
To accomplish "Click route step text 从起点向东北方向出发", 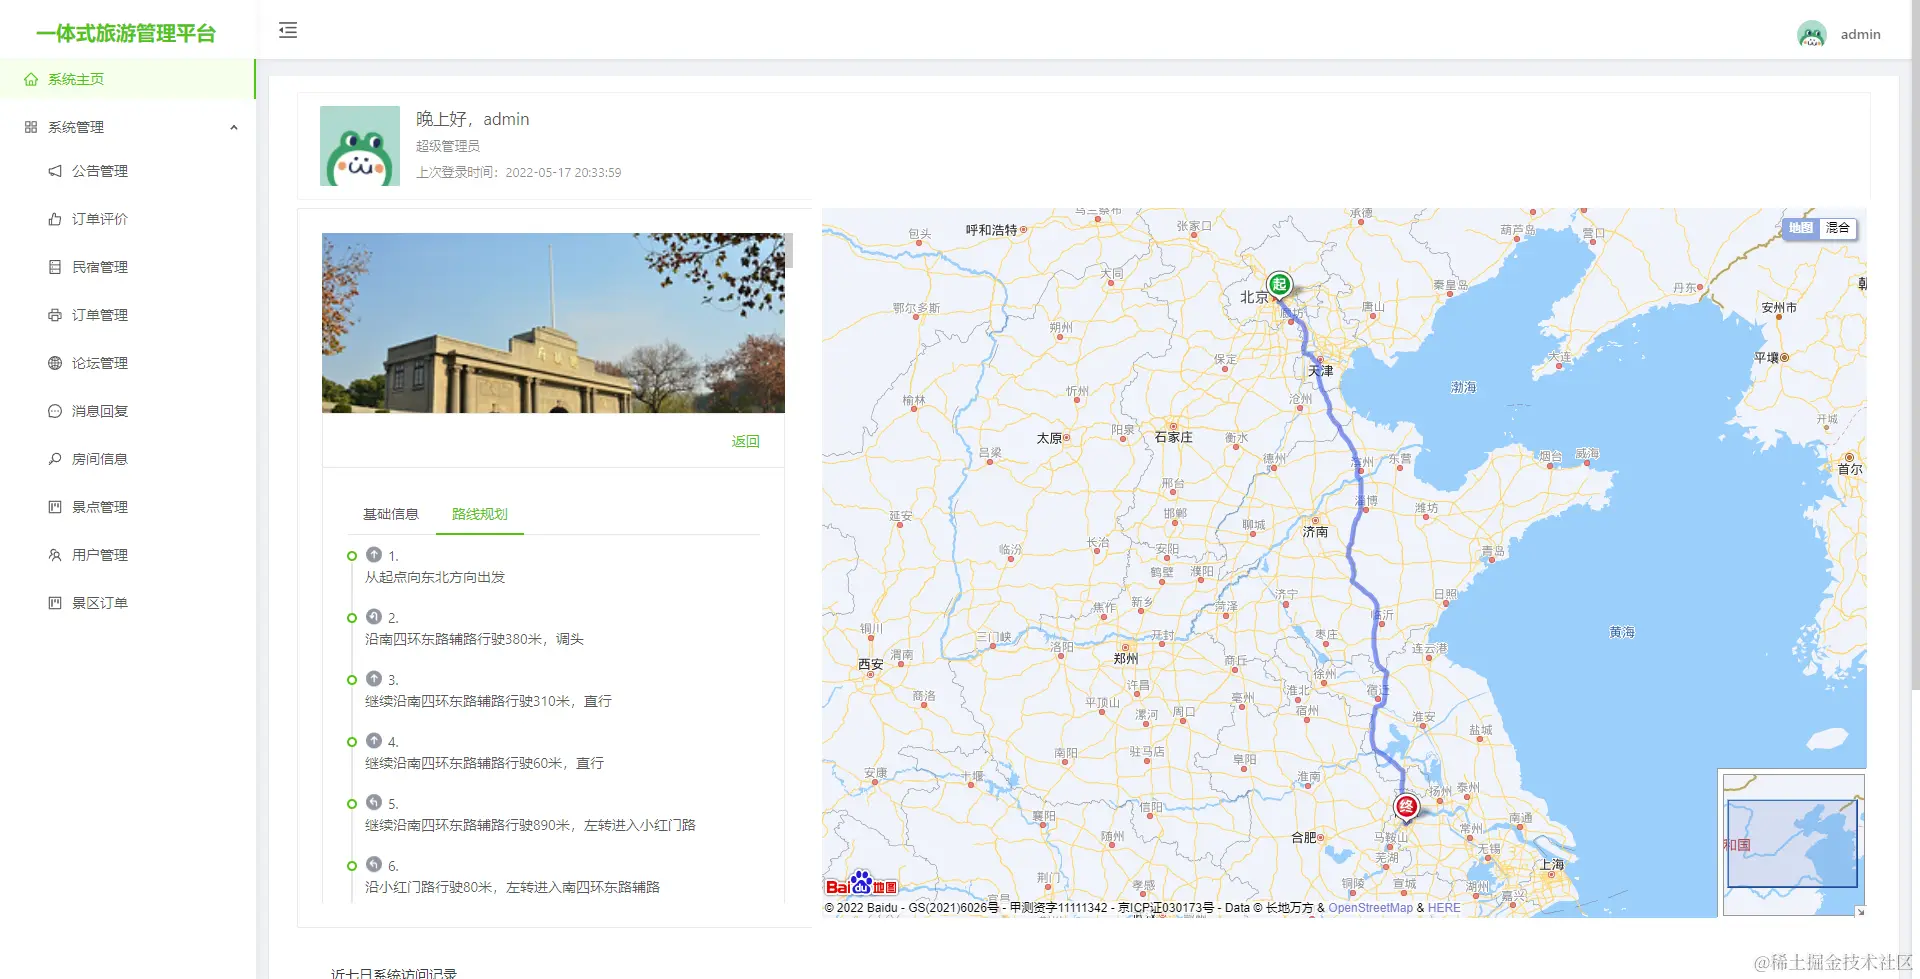I will [x=435, y=577].
